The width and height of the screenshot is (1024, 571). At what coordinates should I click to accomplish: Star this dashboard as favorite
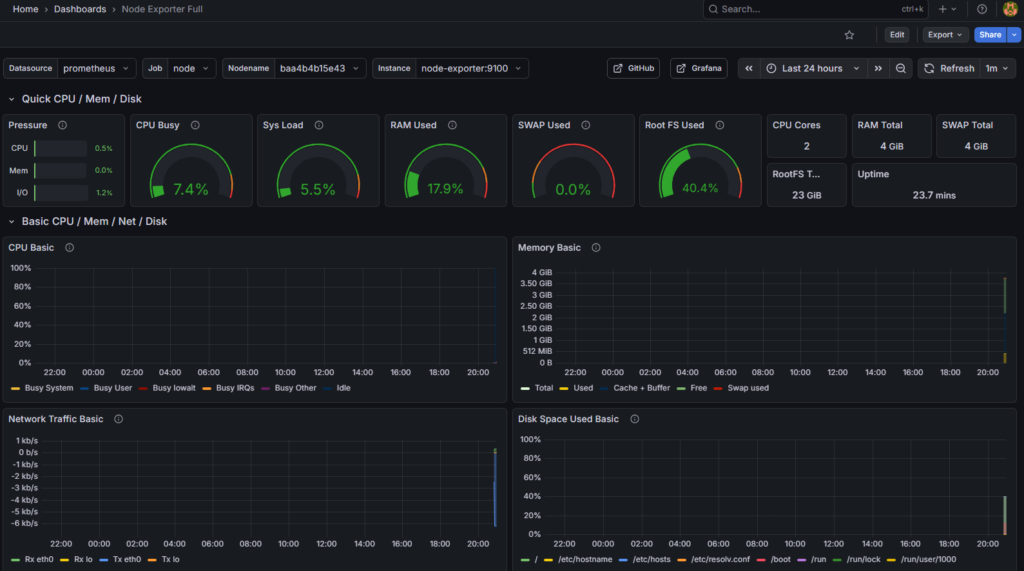tap(849, 35)
